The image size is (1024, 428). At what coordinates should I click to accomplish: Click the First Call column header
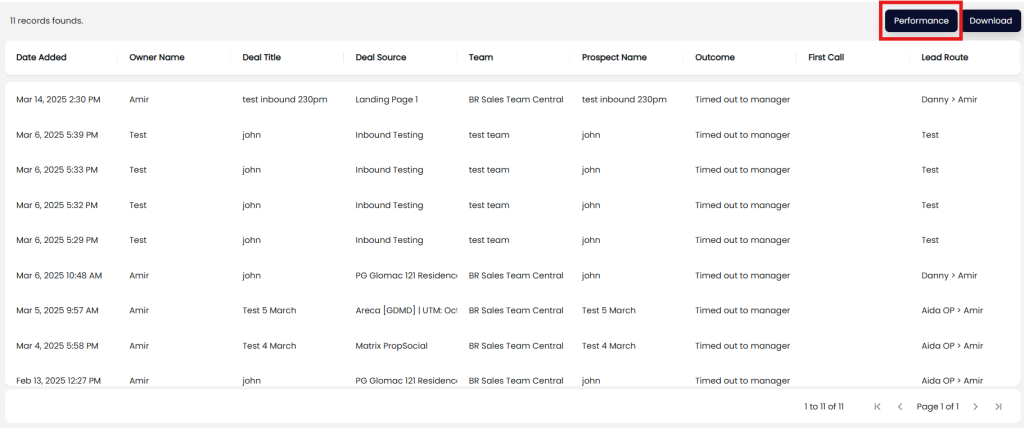click(826, 57)
